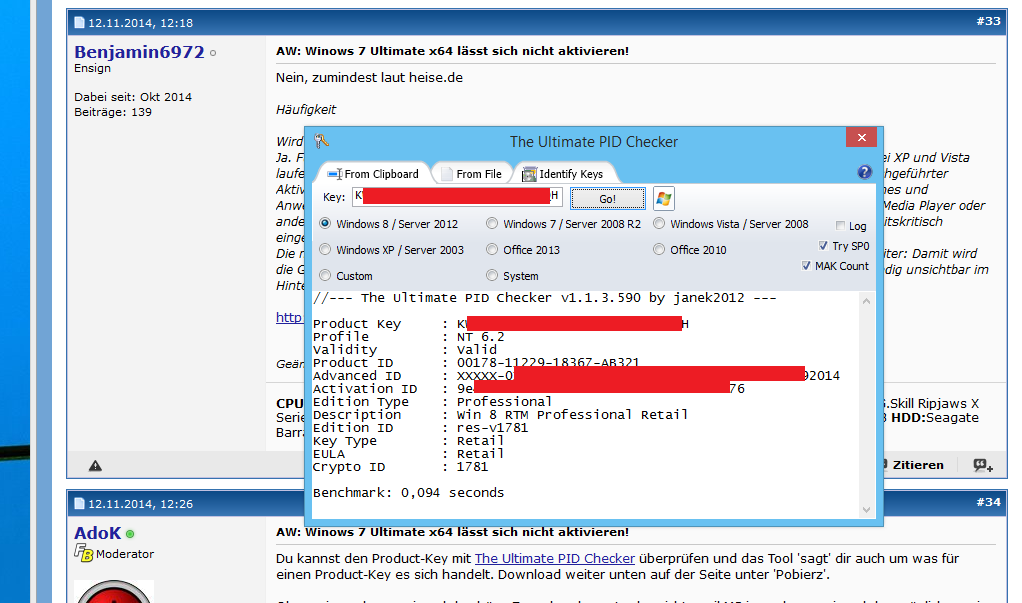Click the Profile value NT 6.2
1022x603 pixels.
tap(480, 336)
